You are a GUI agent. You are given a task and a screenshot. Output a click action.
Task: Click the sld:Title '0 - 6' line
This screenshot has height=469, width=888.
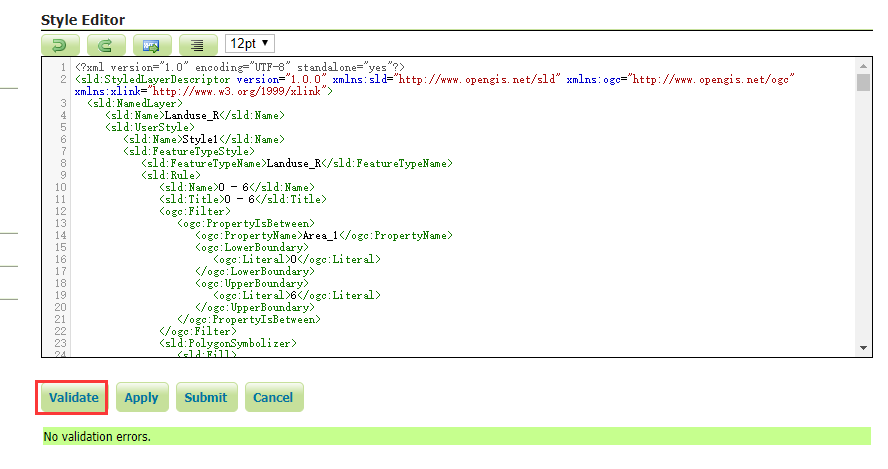(x=243, y=199)
